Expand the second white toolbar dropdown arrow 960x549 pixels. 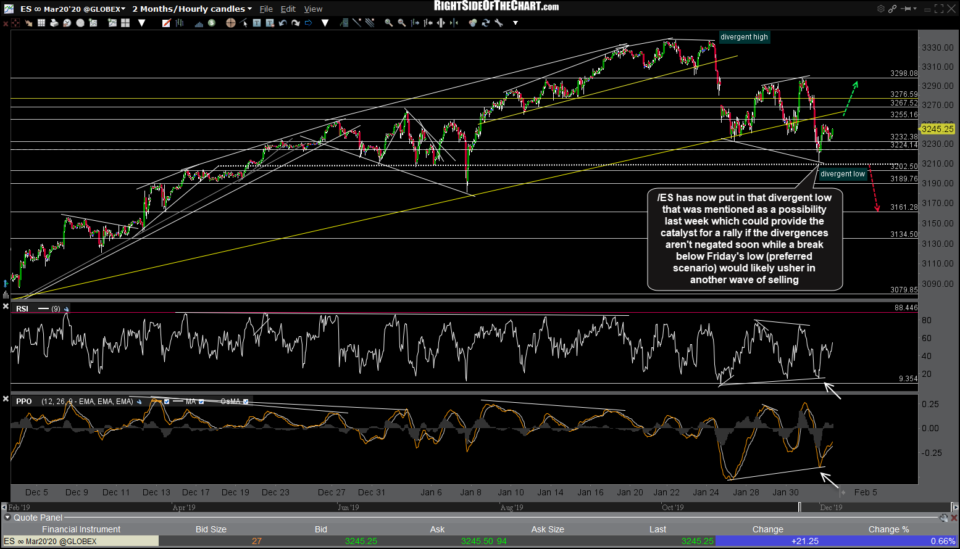point(324,23)
